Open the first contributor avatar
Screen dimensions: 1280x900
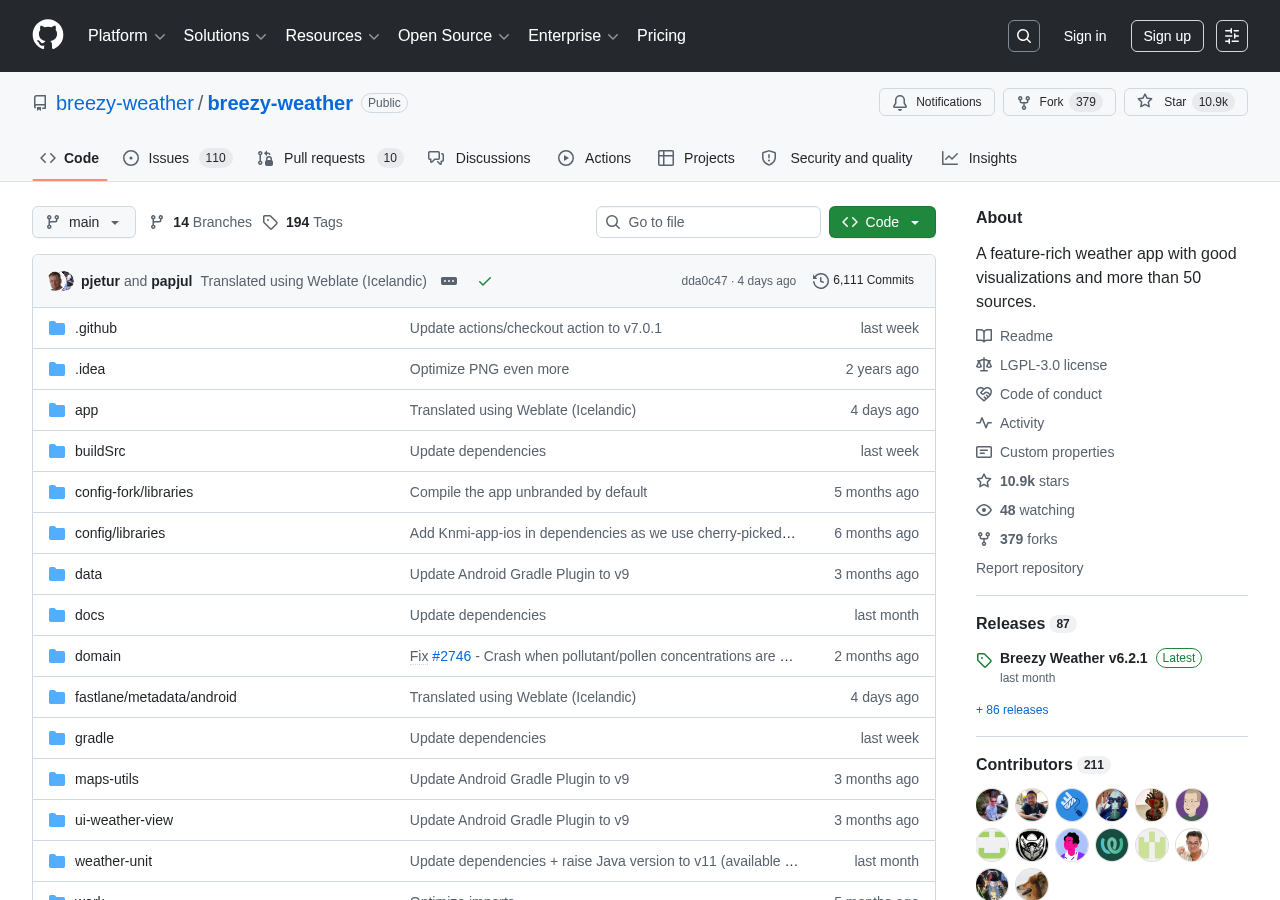click(x=992, y=805)
